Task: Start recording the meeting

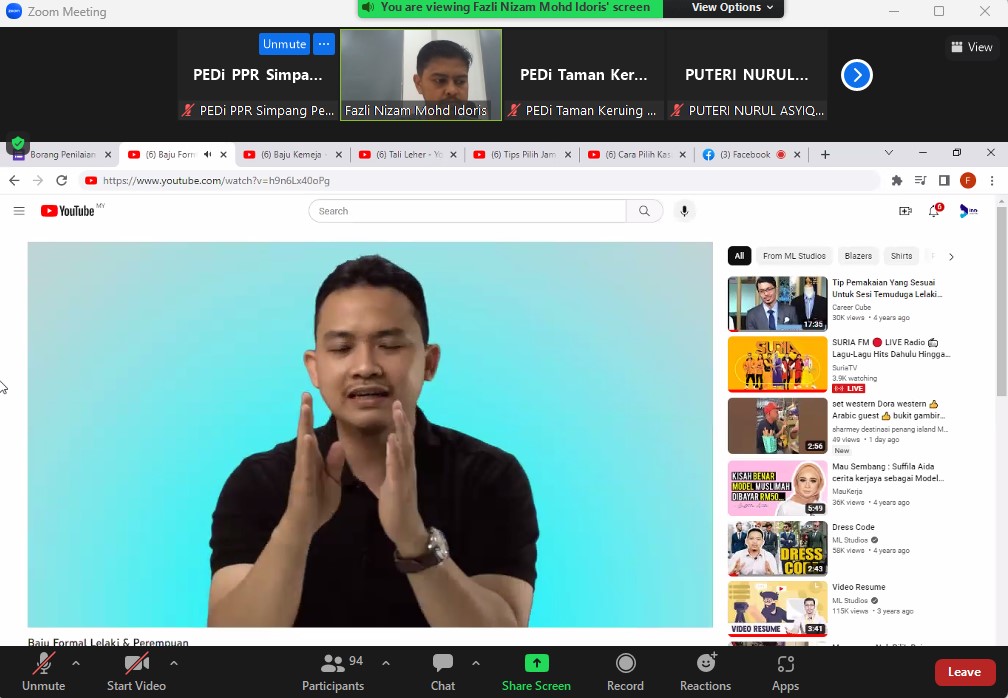Action: (625, 672)
